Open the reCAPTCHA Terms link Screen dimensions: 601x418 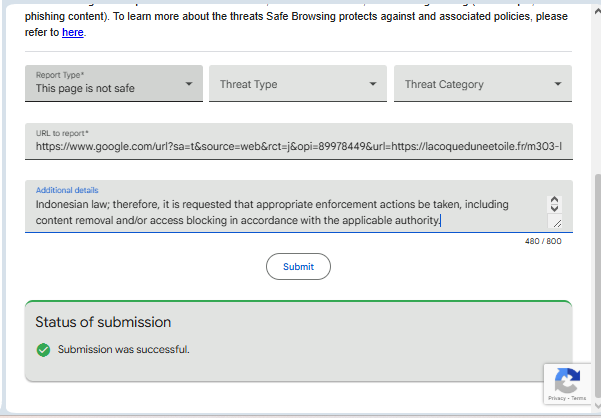point(579,398)
